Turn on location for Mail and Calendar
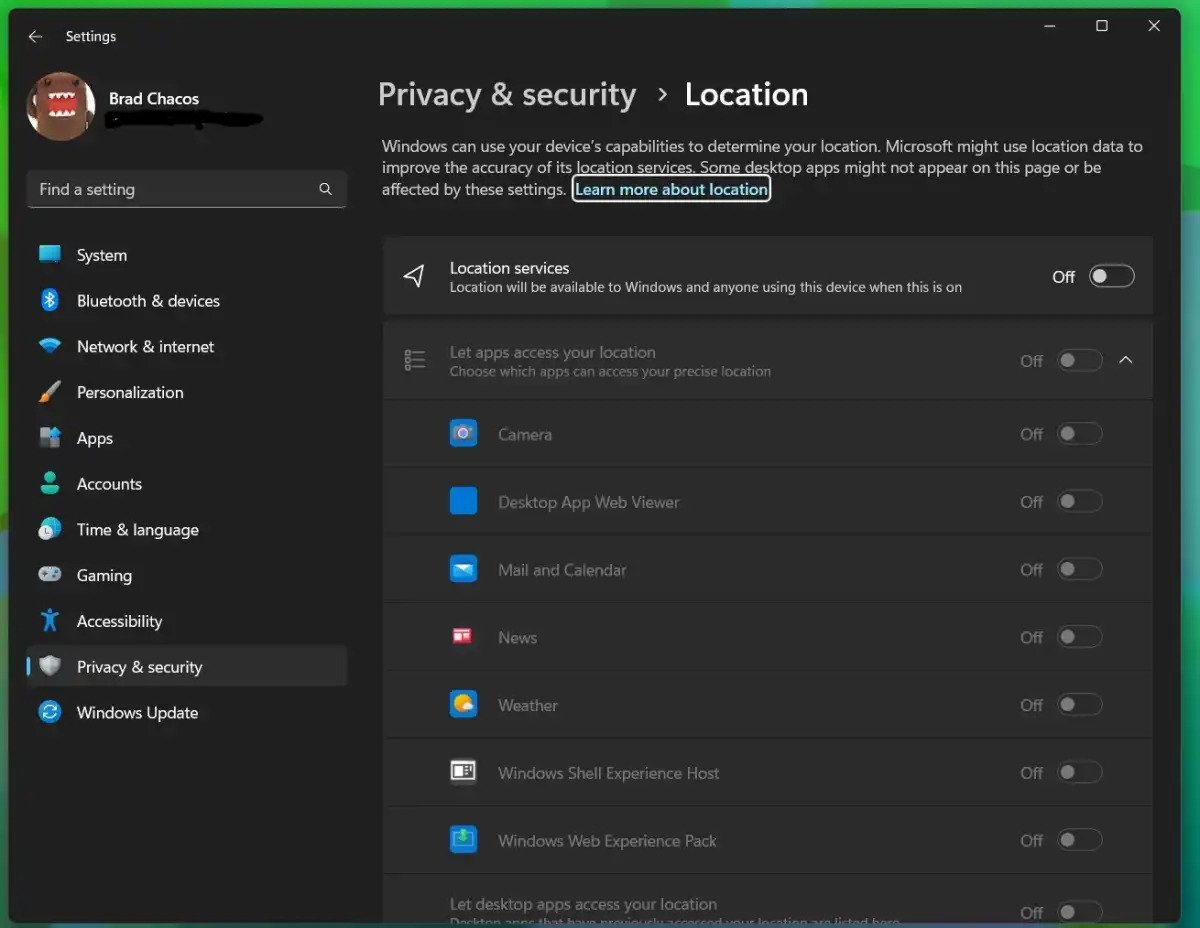Viewport: 1200px width, 928px height. click(1079, 568)
